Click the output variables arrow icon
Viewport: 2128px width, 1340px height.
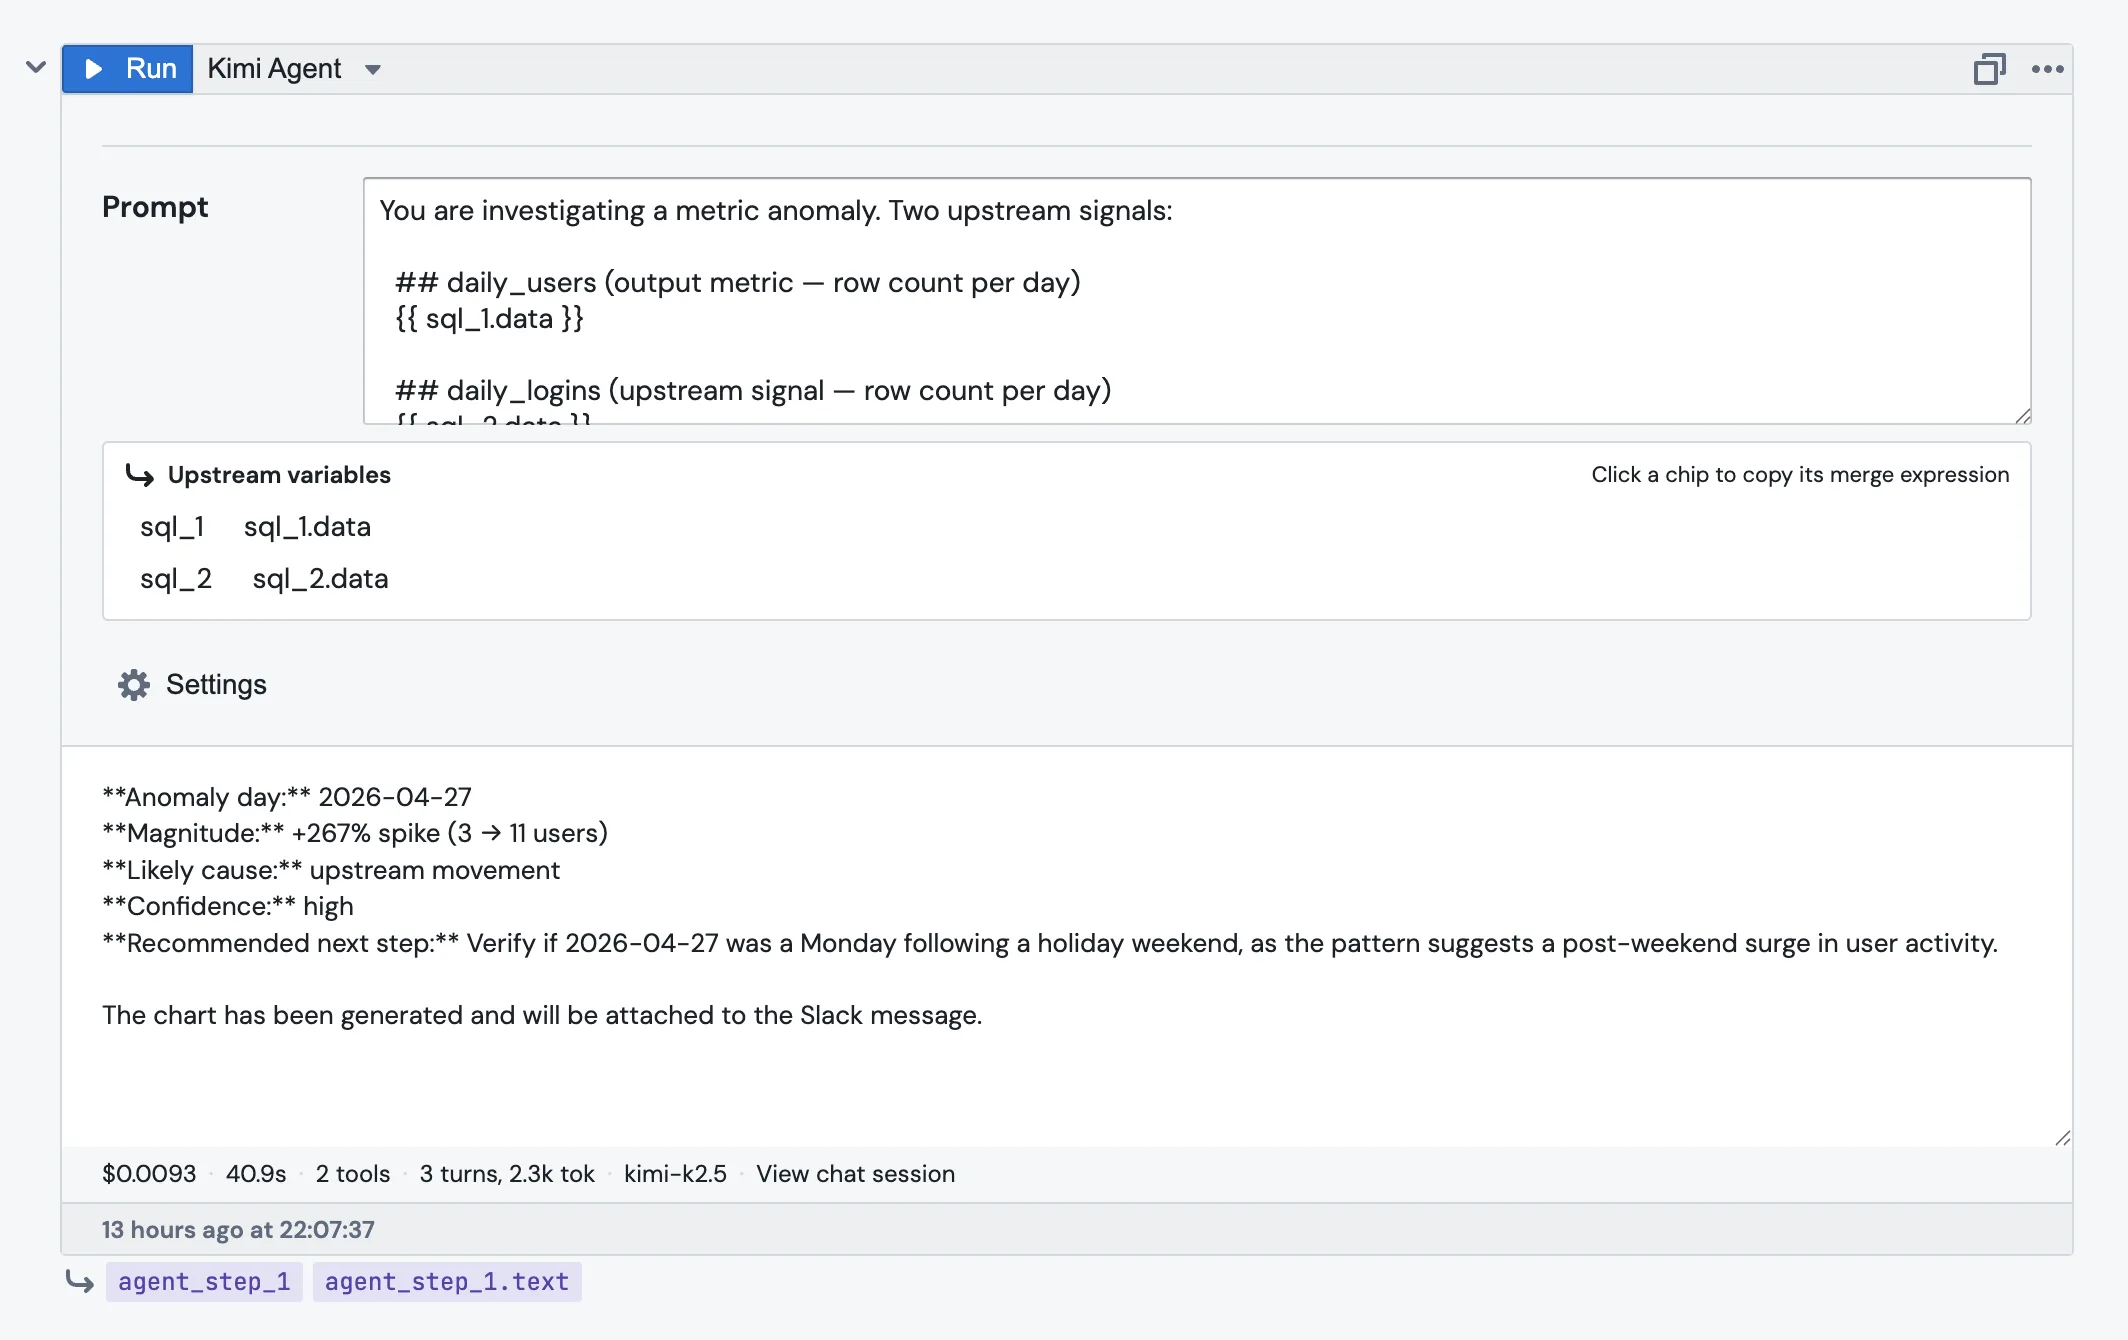coord(80,1281)
